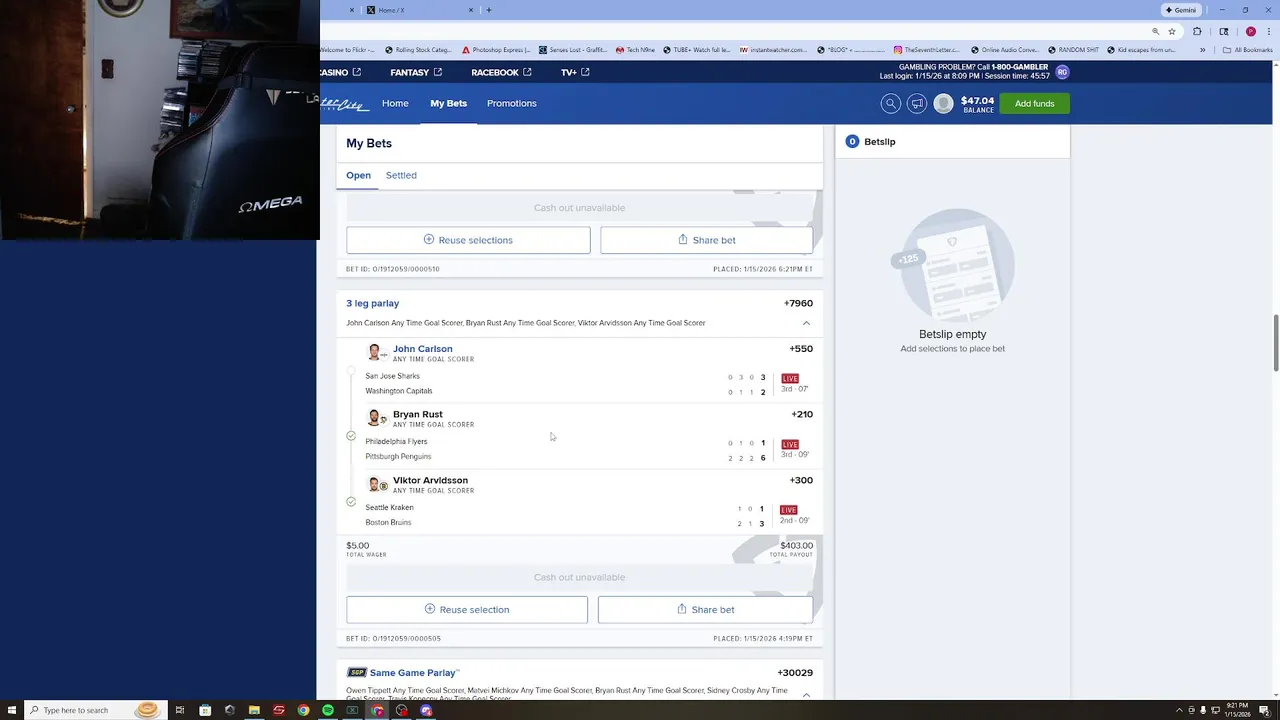Open File Explorer from the taskbar
Viewport: 1280px width, 720px height.
(254, 710)
